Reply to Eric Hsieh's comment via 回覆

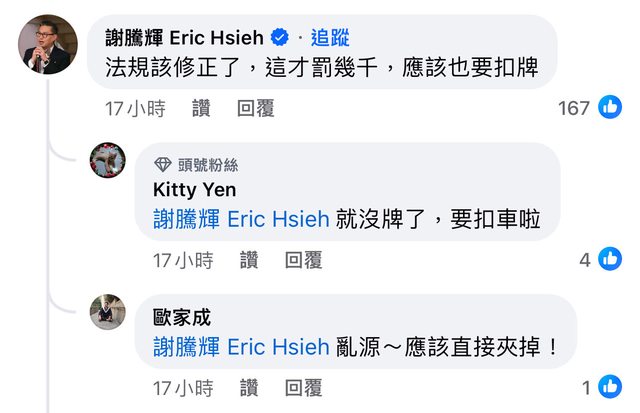click(256, 109)
